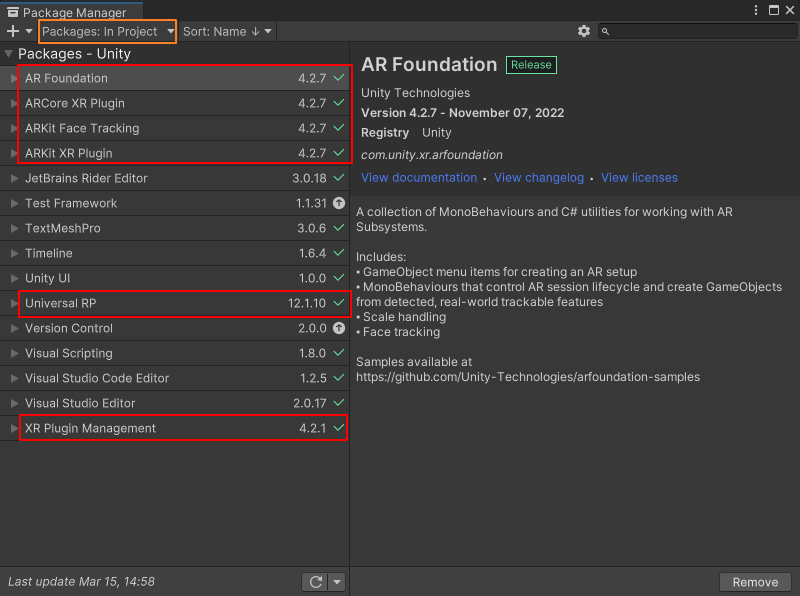Click the installed checkmark for Unity UI
This screenshot has height=596, width=800.
[339, 278]
